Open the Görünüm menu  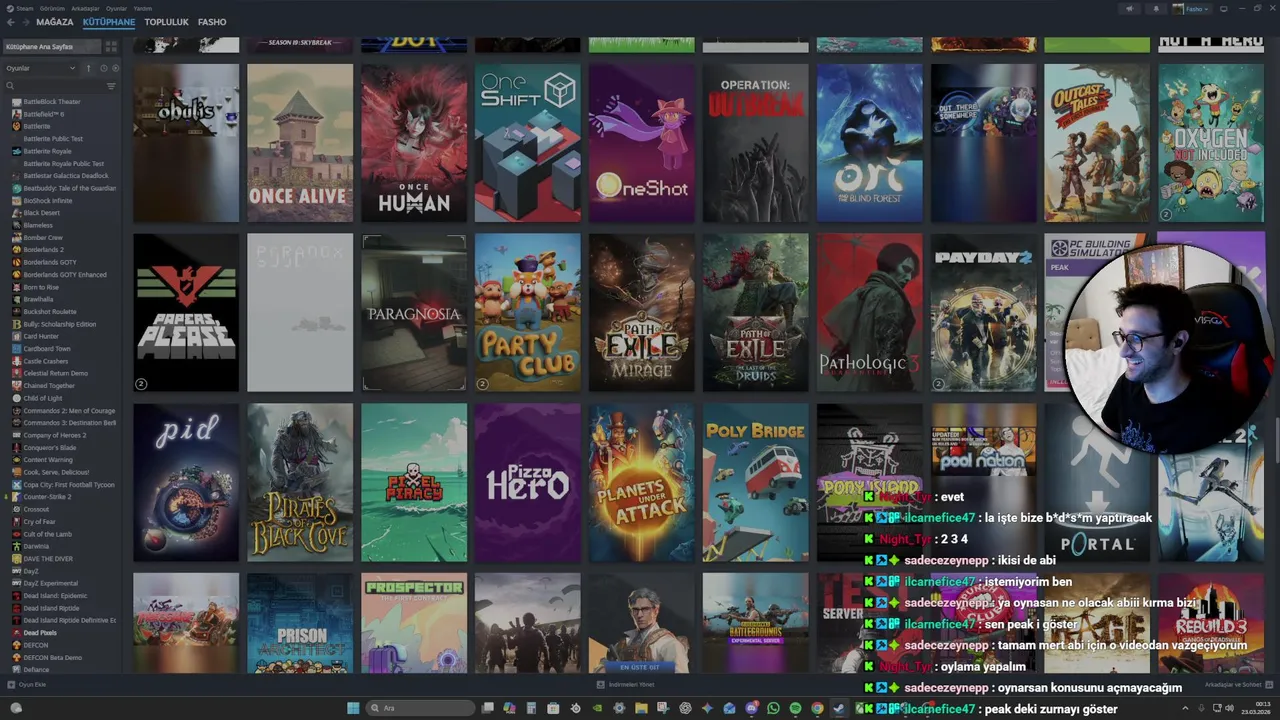[54, 8]
